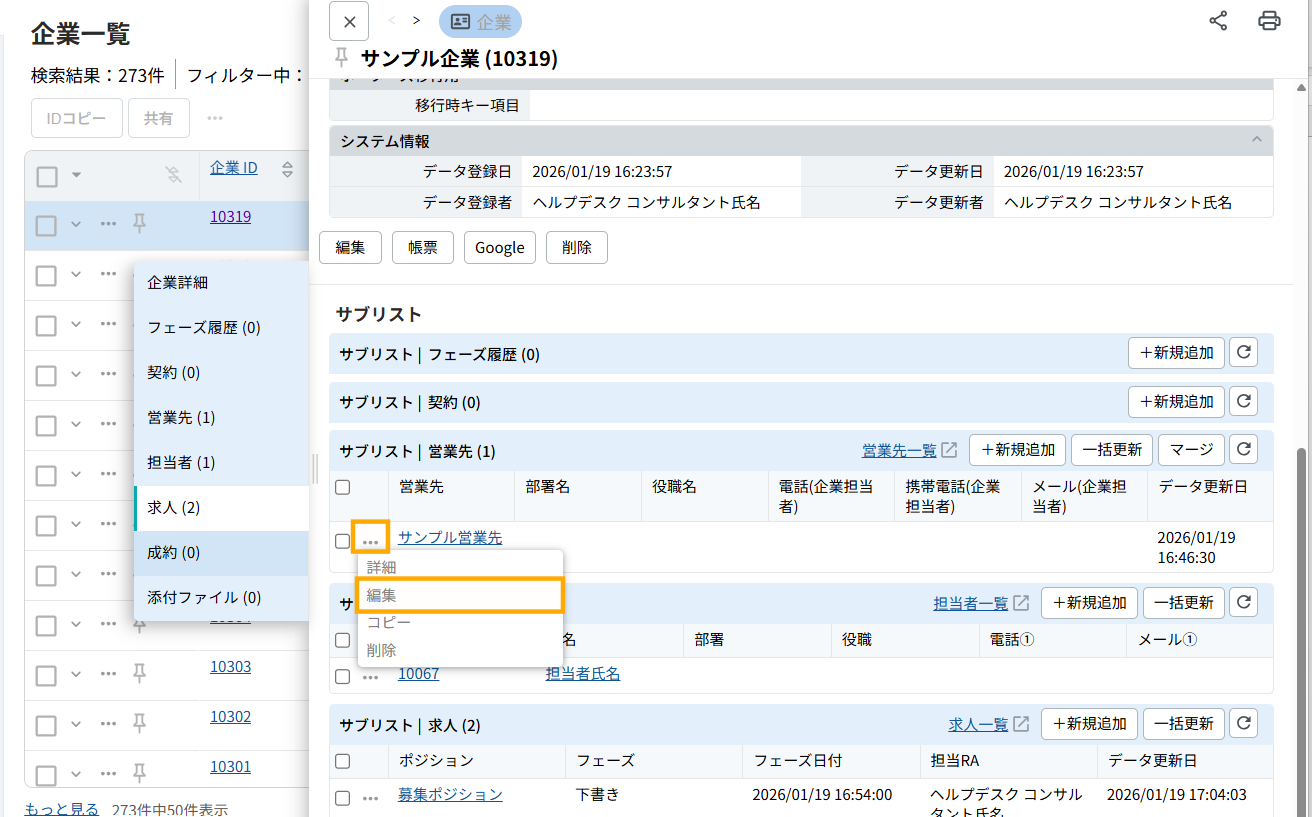Select the 募集ポジション row checkbox

343,798
